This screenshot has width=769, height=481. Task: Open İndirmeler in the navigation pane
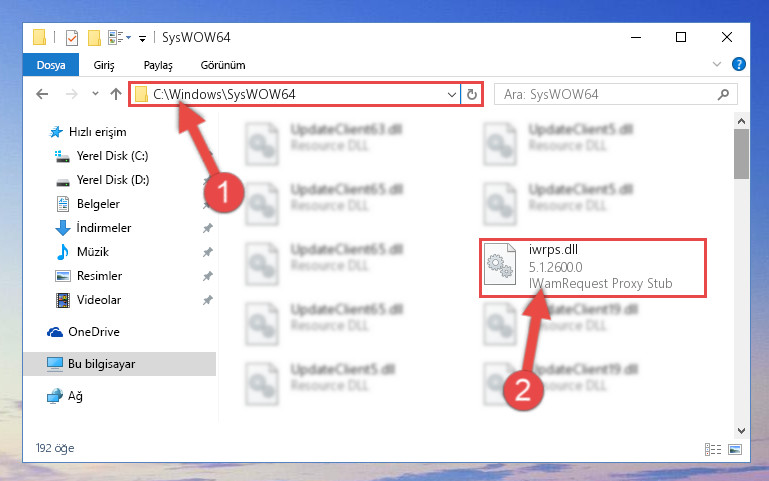pyautogui.click(x=104, y=228)
